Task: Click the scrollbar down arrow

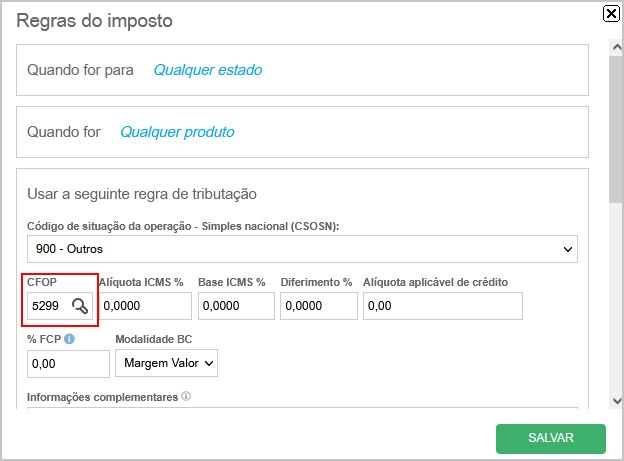Action: point(617,401)
